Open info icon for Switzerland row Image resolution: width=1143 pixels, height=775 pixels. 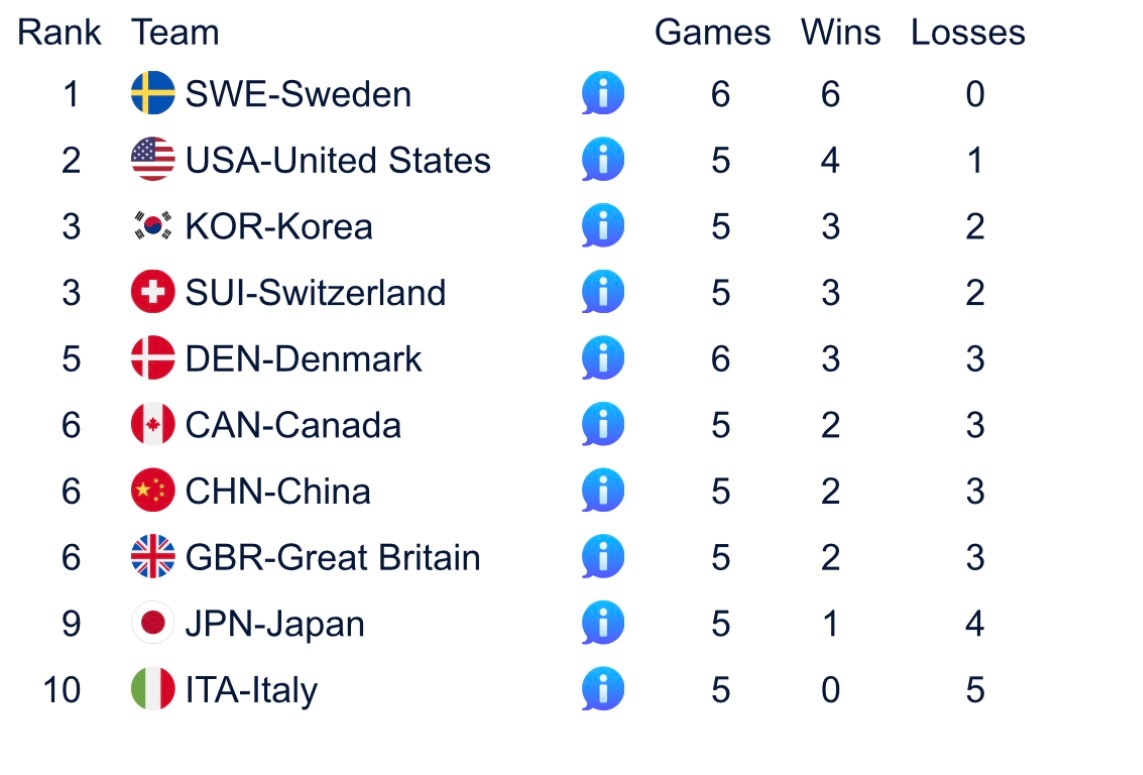tap(603, 292)
